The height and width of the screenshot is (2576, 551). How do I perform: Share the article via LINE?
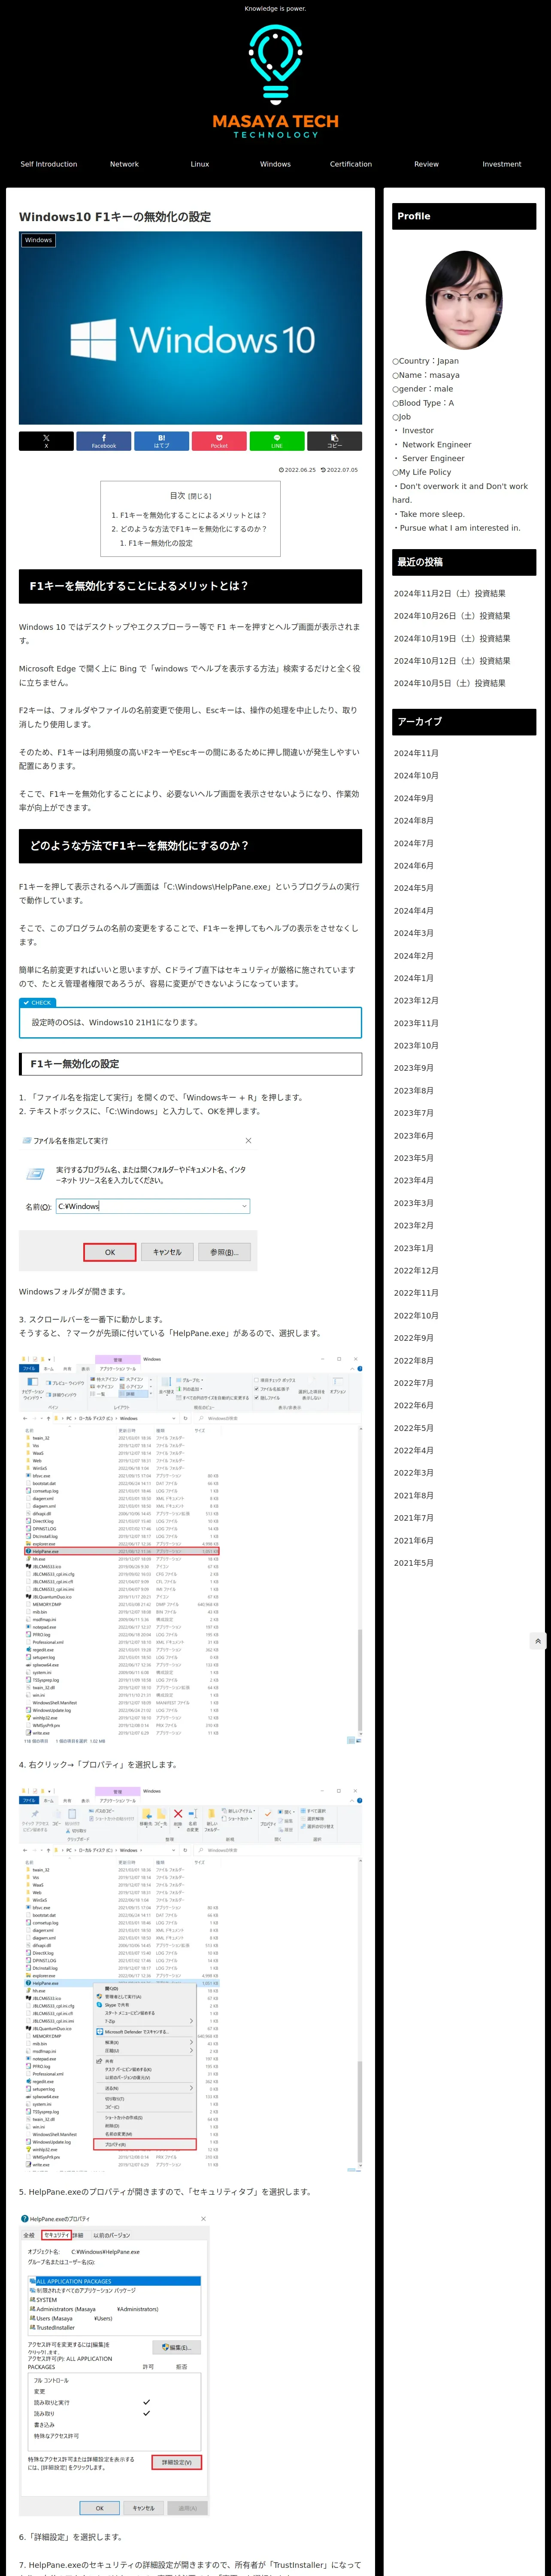[x=276, y=441]
